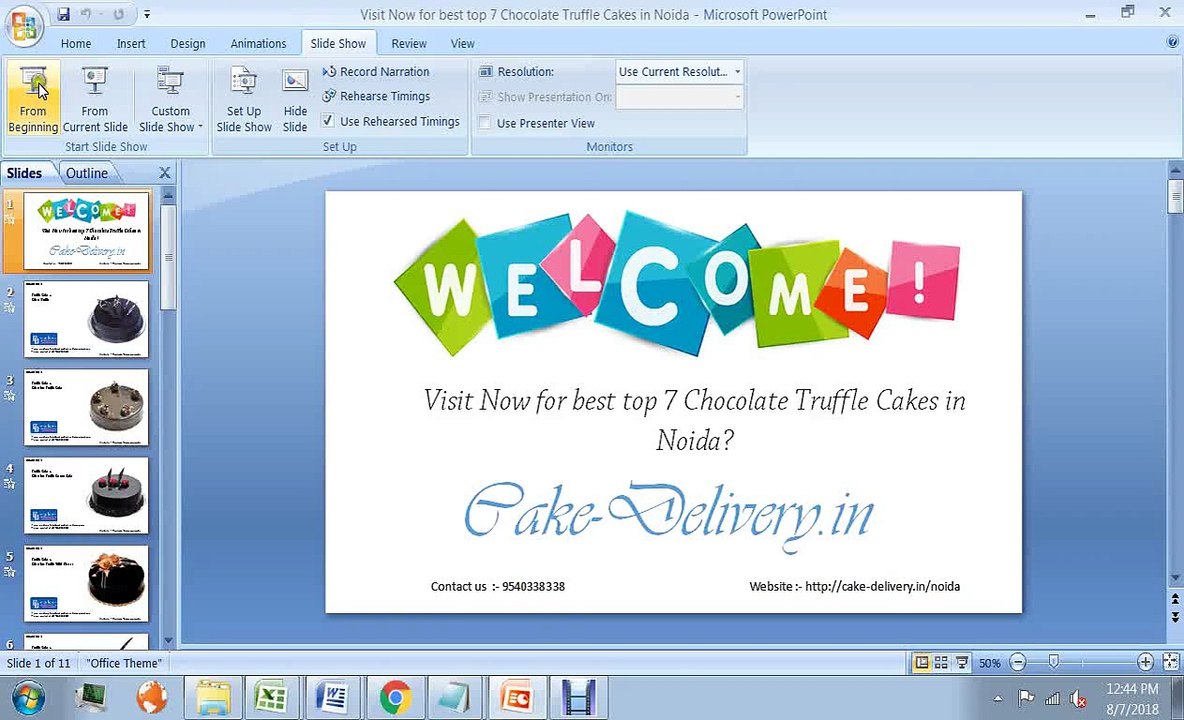Image resolution: width=1184 pixels, height=720 pixels.
Task: Click slide pane scrollbar down arrow
Action: (x=168, y=640)
